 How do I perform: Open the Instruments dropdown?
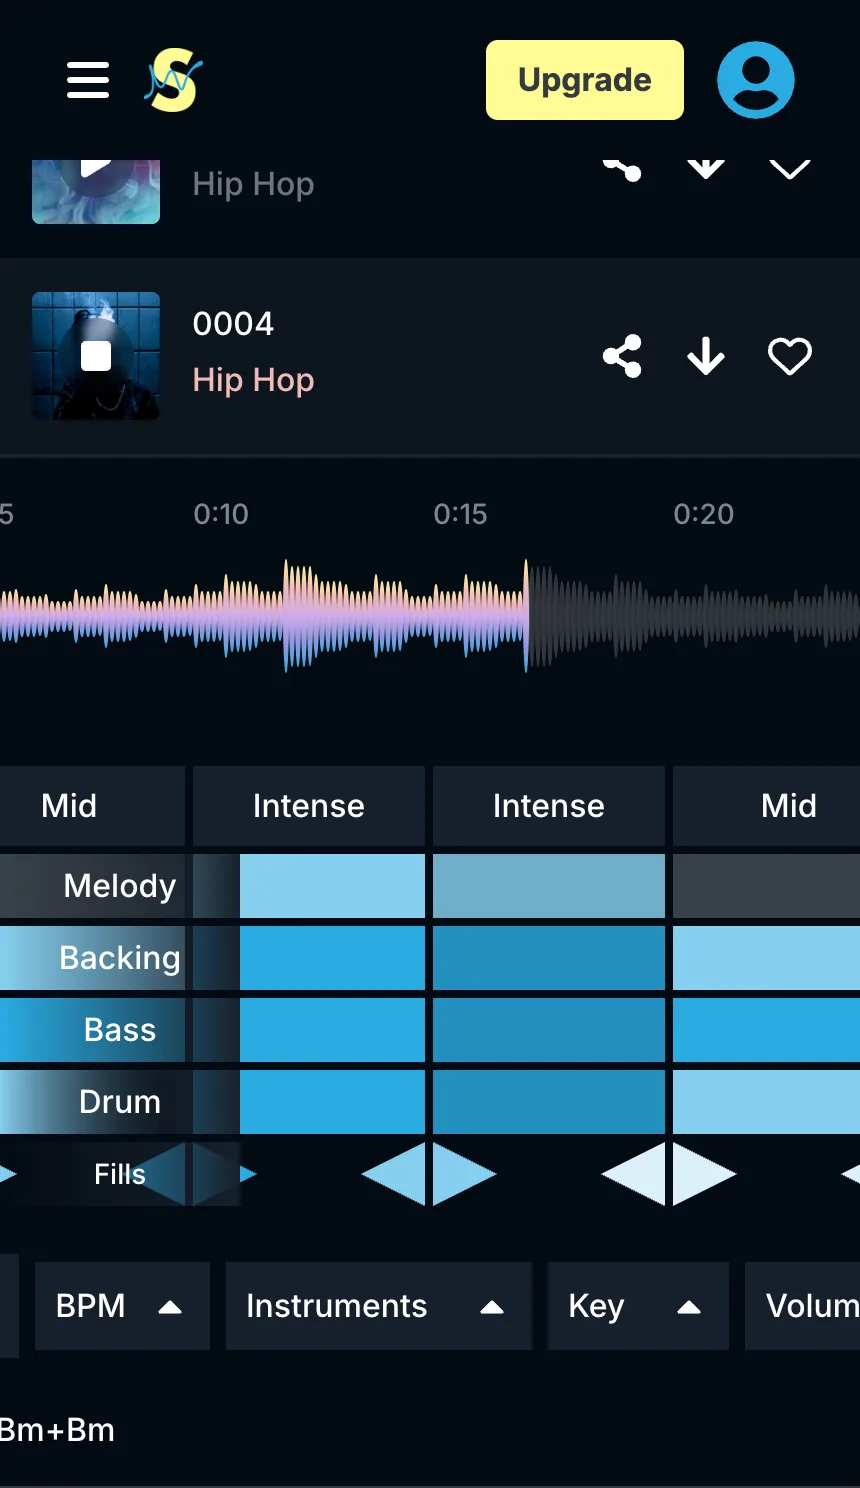coord(378,1306)
